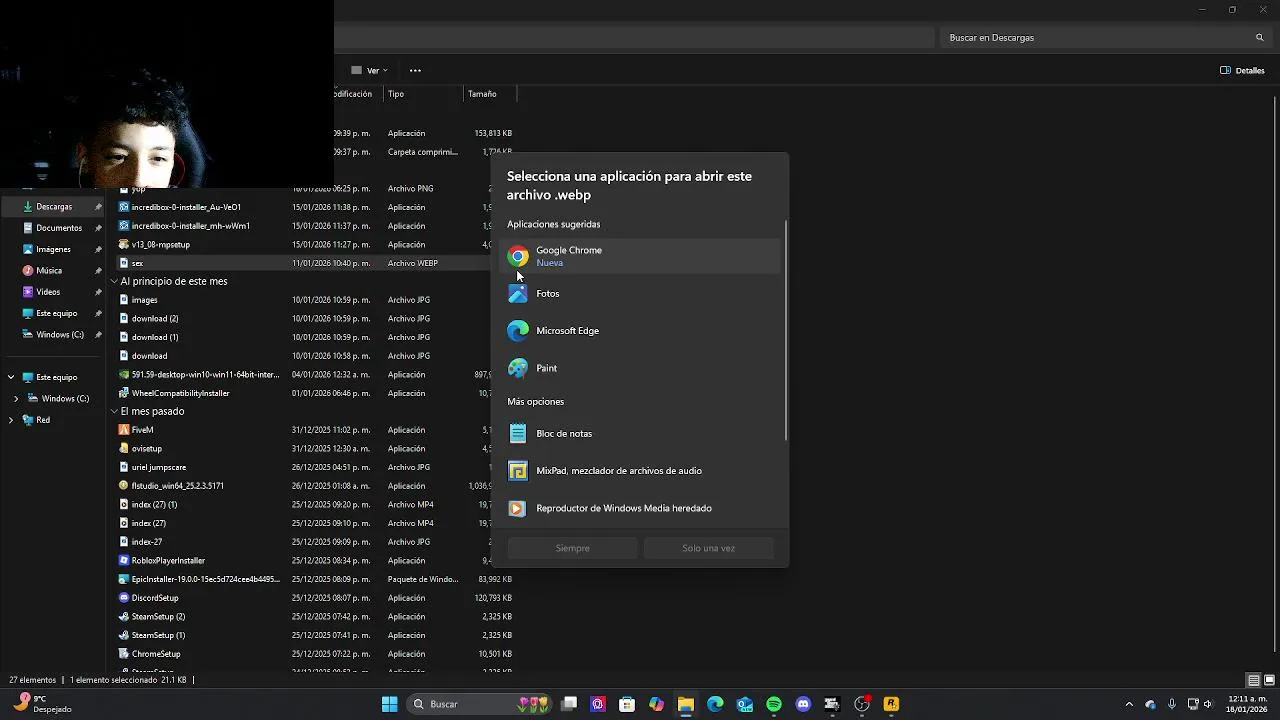Click the microphone tray icon
Image resolution: width=1280 pixels, height=720 pixels.
(x=1172, y=704)
